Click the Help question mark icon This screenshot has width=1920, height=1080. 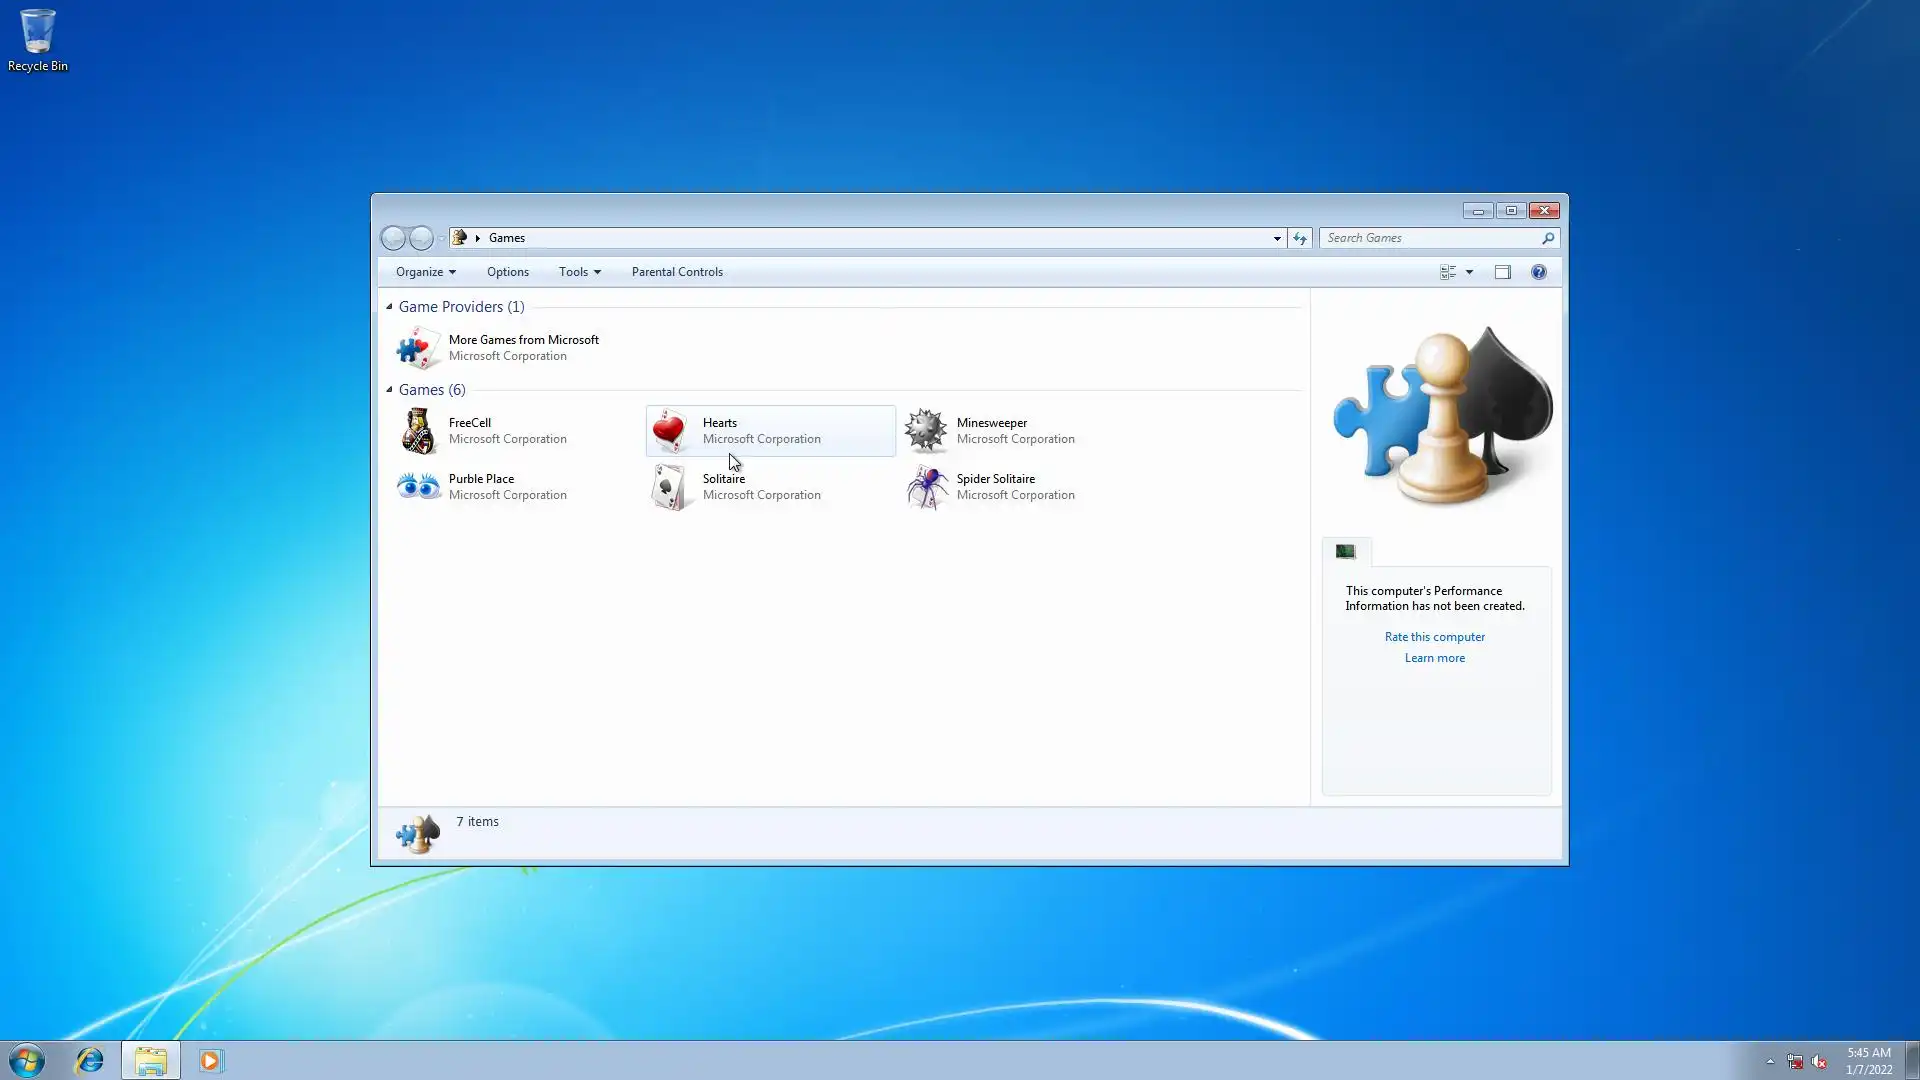coord(1538,272)
